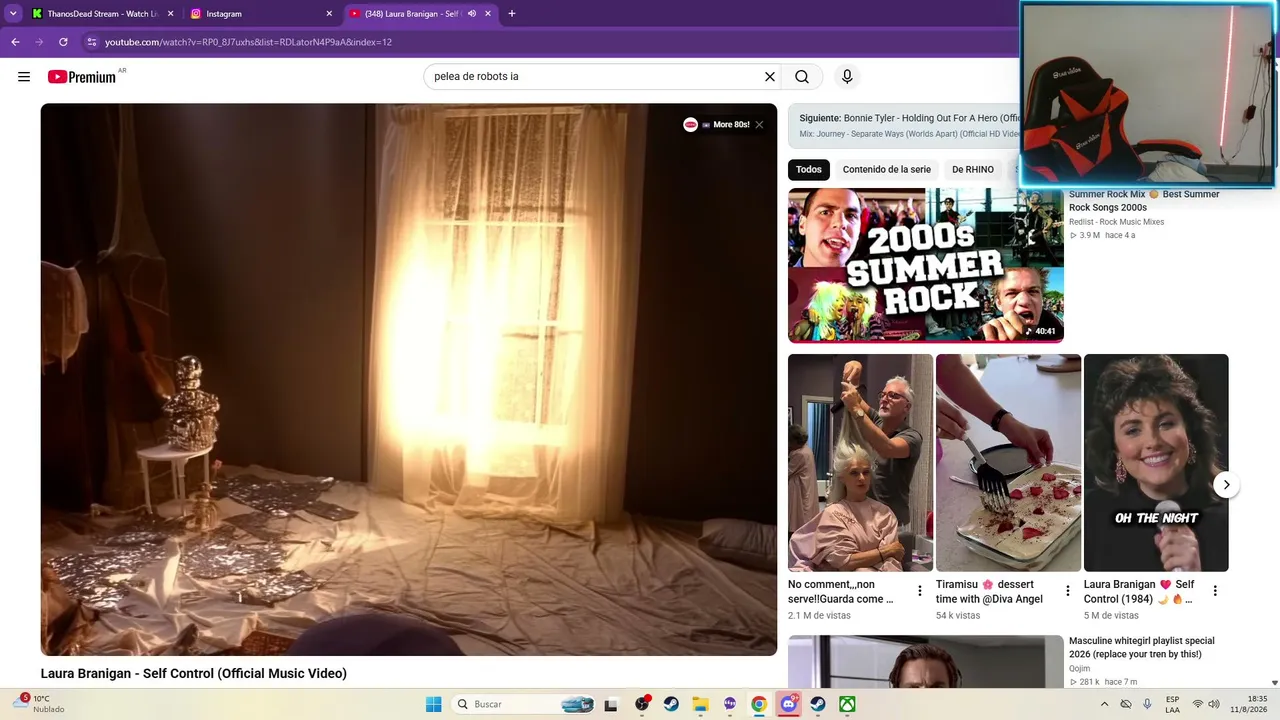The width and height of the screenshot is (1280, 720).
Task: Open the dark round app with red badge
Action: click(x=642, y=704)
